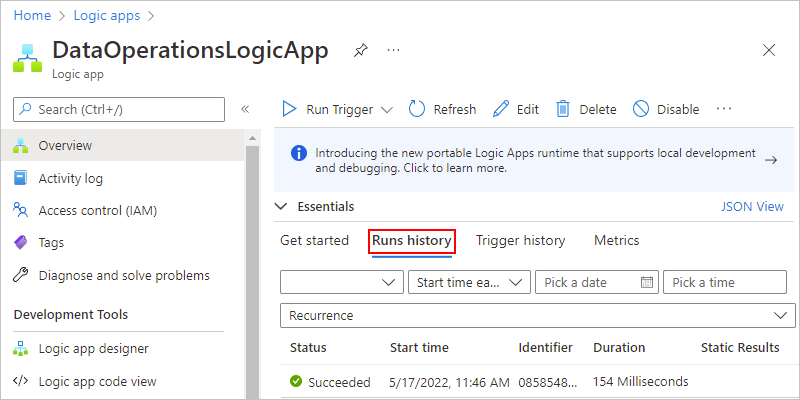Click the Identifier column header
Image resolution: width=800 pixels, height=400 pixels.
click(x=545, y=348)
